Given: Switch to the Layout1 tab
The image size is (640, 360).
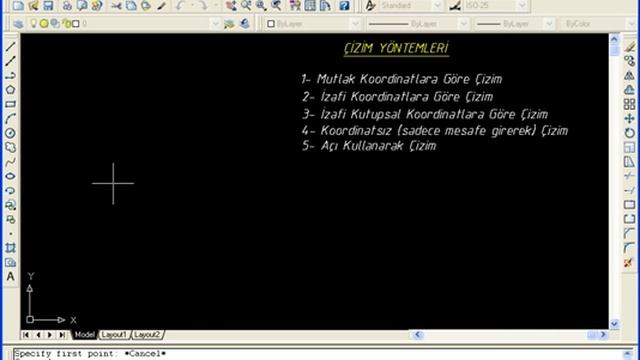Looking at the screenshot, I should 114,335.
